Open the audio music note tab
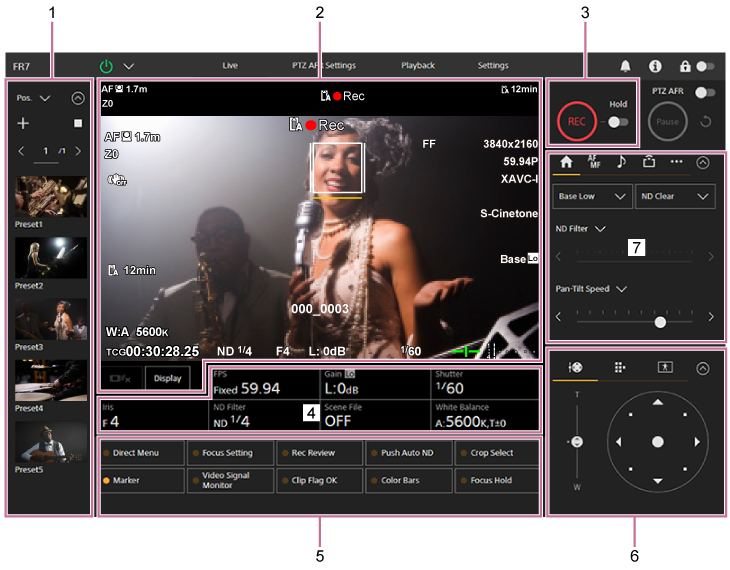The height and width of the screenshot is (570, 730). (621, 161)
